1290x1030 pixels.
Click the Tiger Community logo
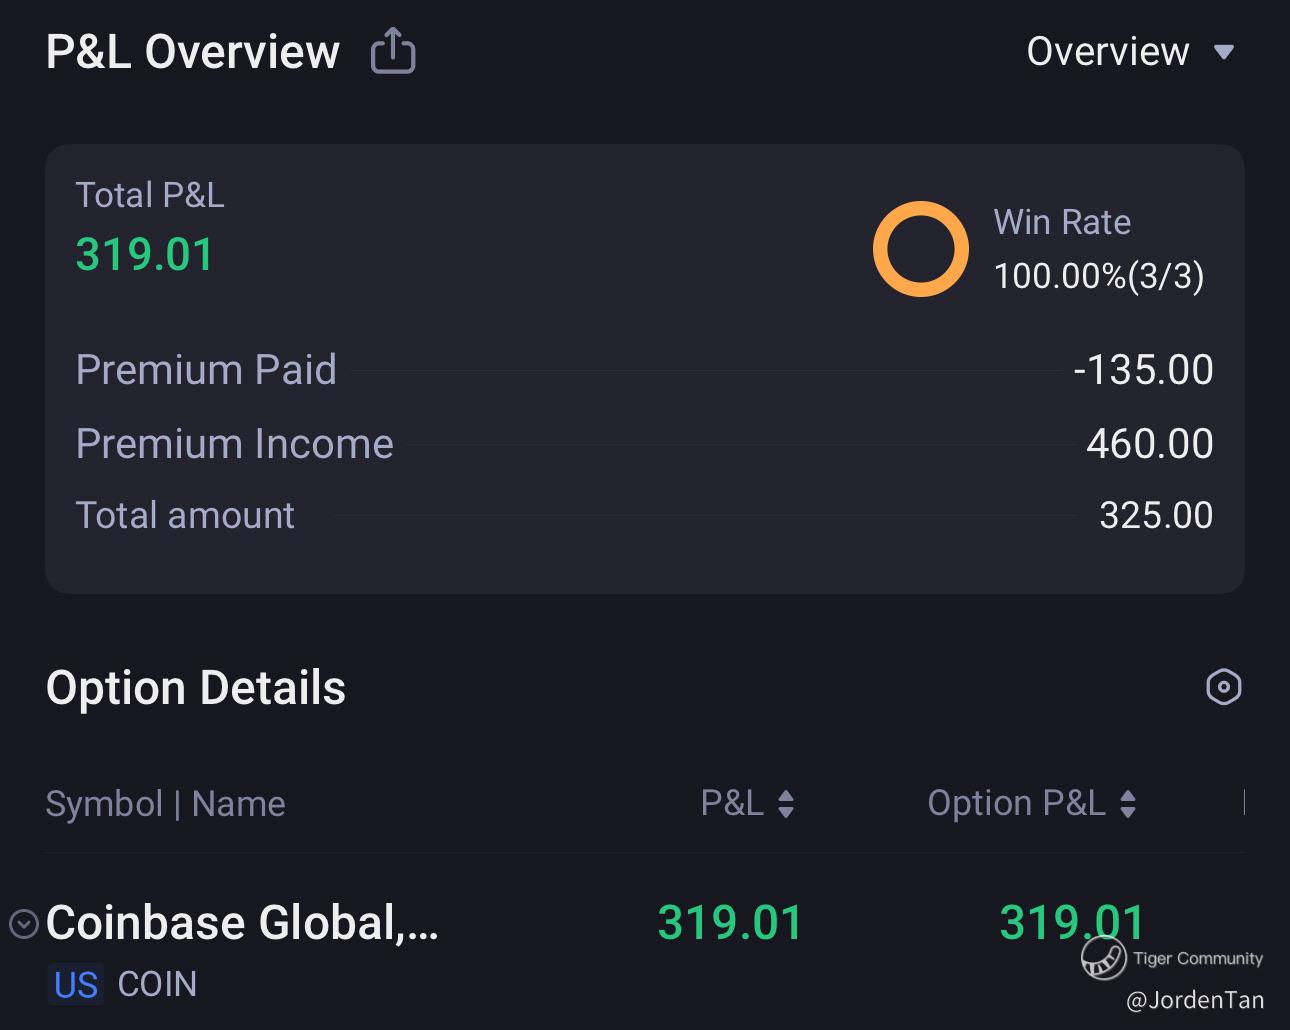coord(1104,959)
